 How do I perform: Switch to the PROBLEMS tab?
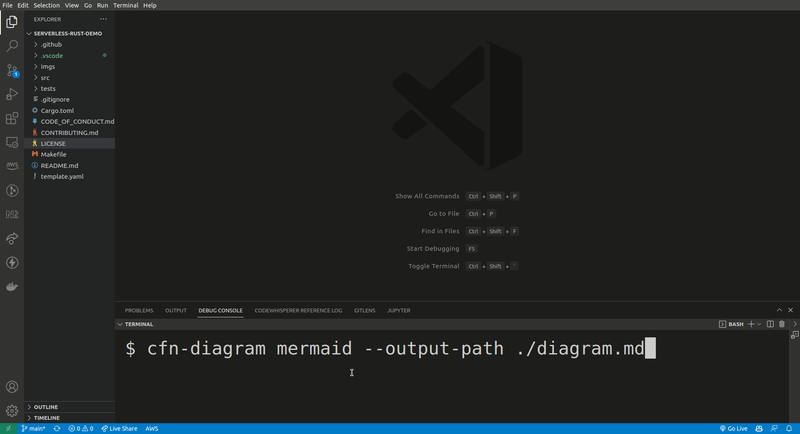[x=139, y=310]
